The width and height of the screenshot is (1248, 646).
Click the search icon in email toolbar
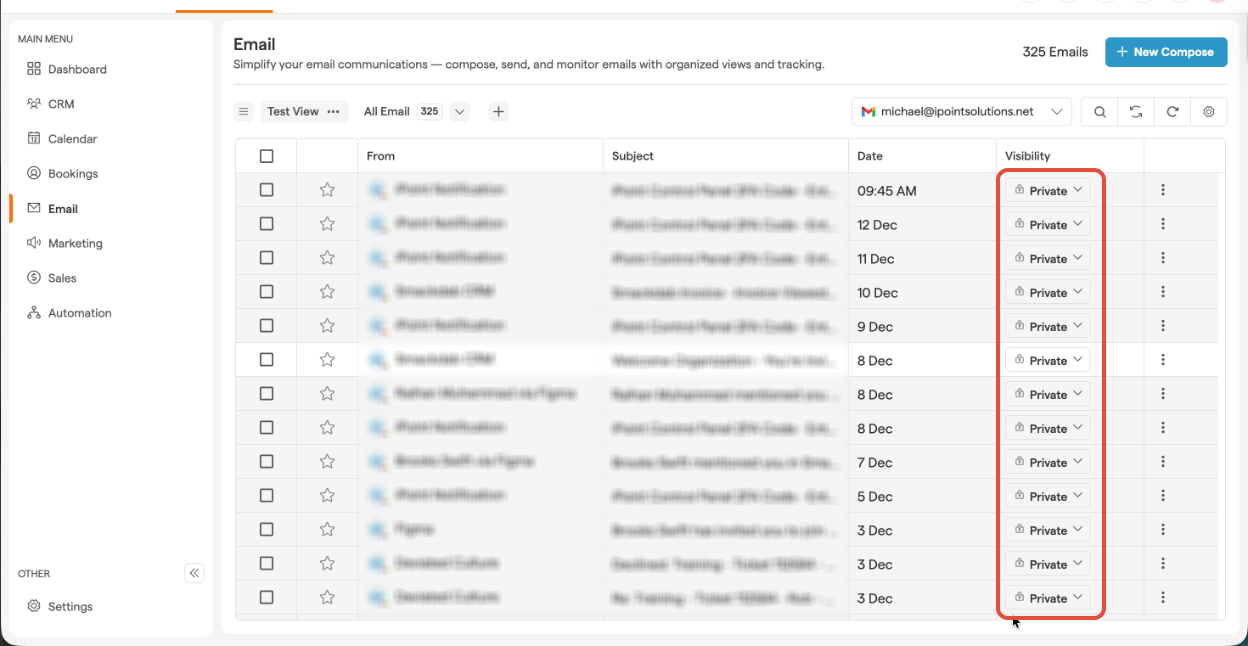(x=1100, y=112)
